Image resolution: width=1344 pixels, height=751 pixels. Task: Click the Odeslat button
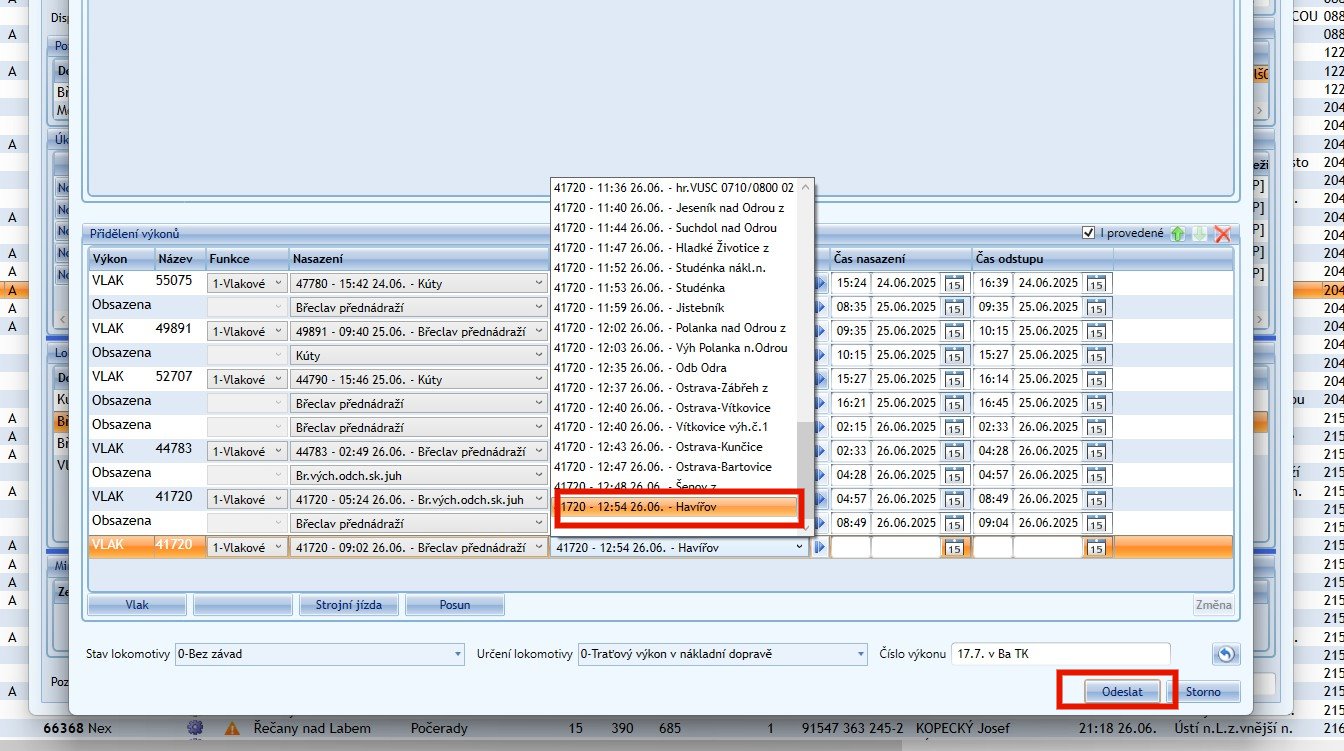tap(1121, 692)
